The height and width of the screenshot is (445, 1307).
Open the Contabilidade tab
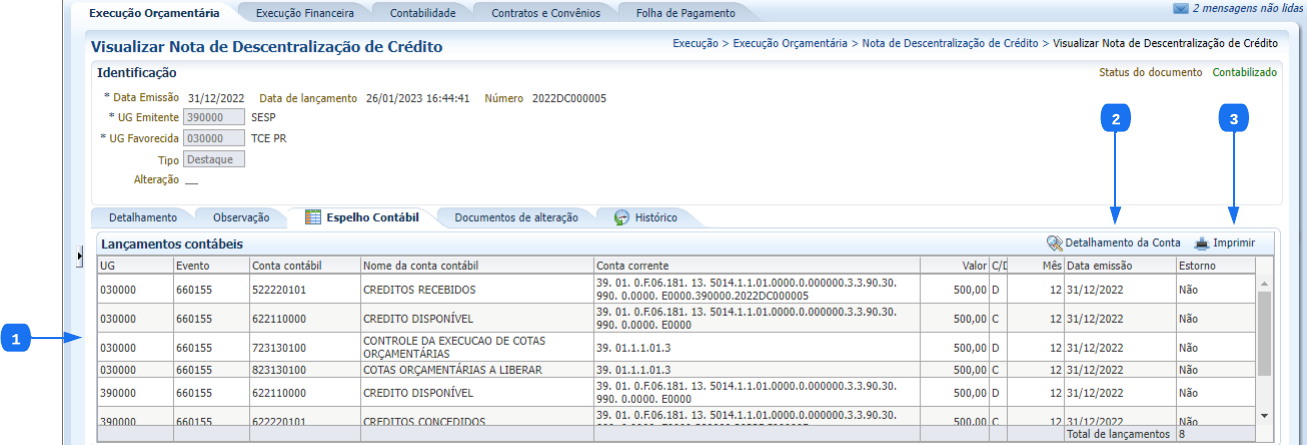pos(422,13)
